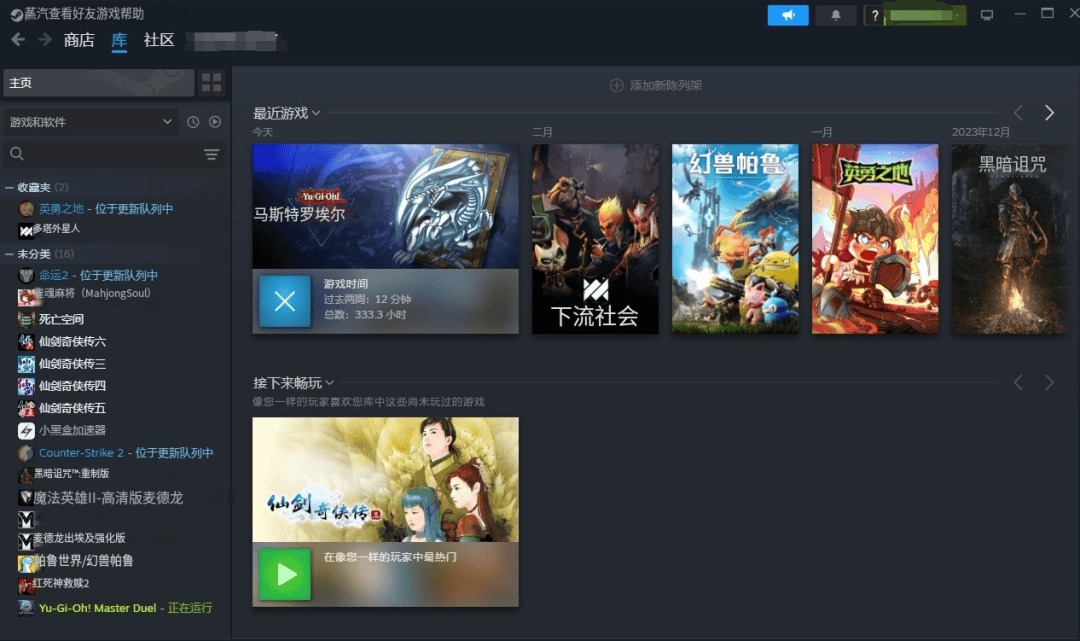This screenshot has width=1080, height=641.
Task: Click the megaphone announcements icon
Action: tap(788, 15)
